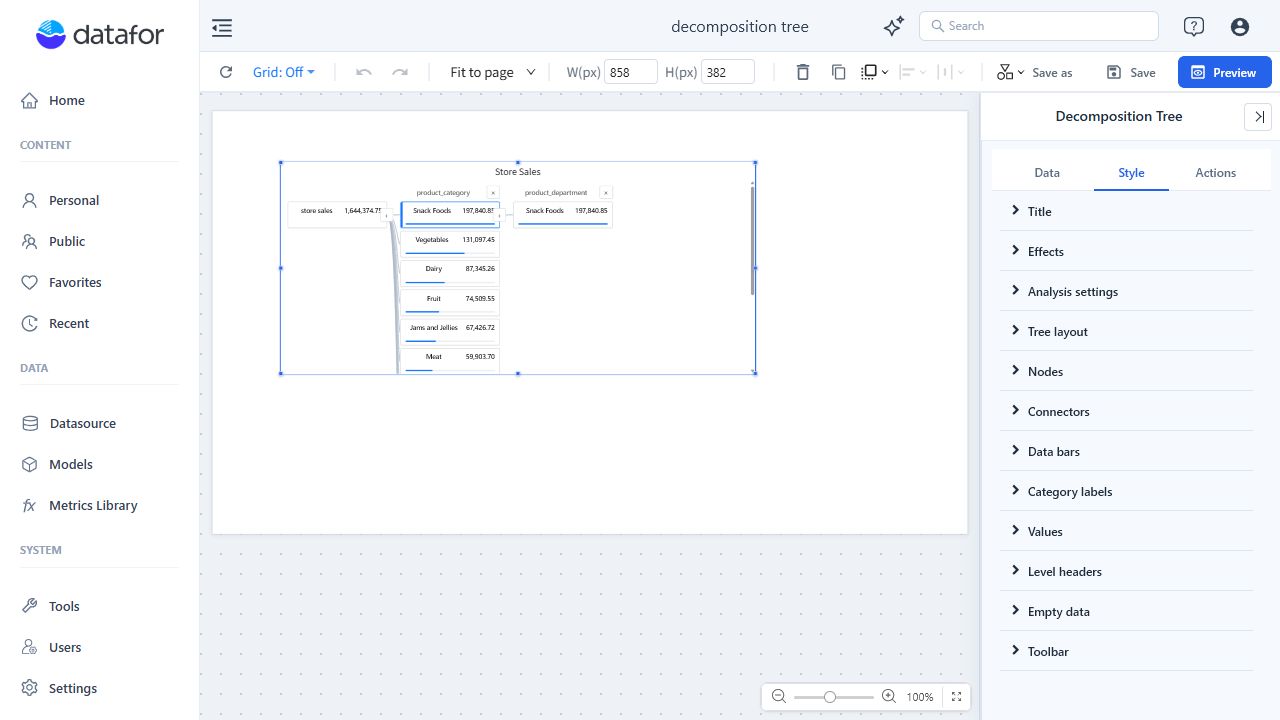Open the horizontal align dropdown icon
Viewport: 1280px width, 720px height.
tap(912, 72)
